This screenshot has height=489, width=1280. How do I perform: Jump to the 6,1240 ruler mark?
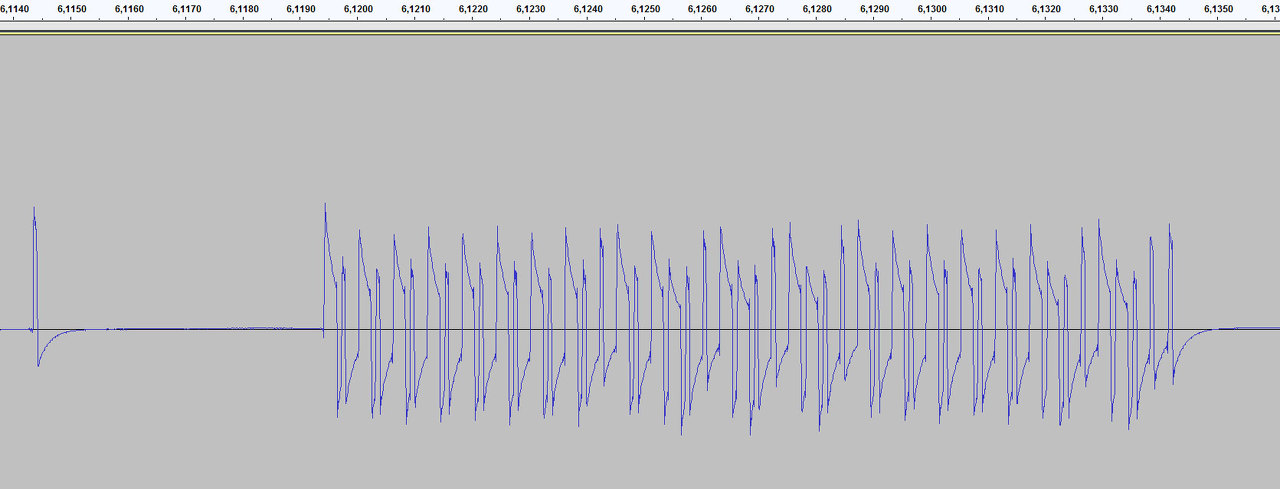coord(589,9)
